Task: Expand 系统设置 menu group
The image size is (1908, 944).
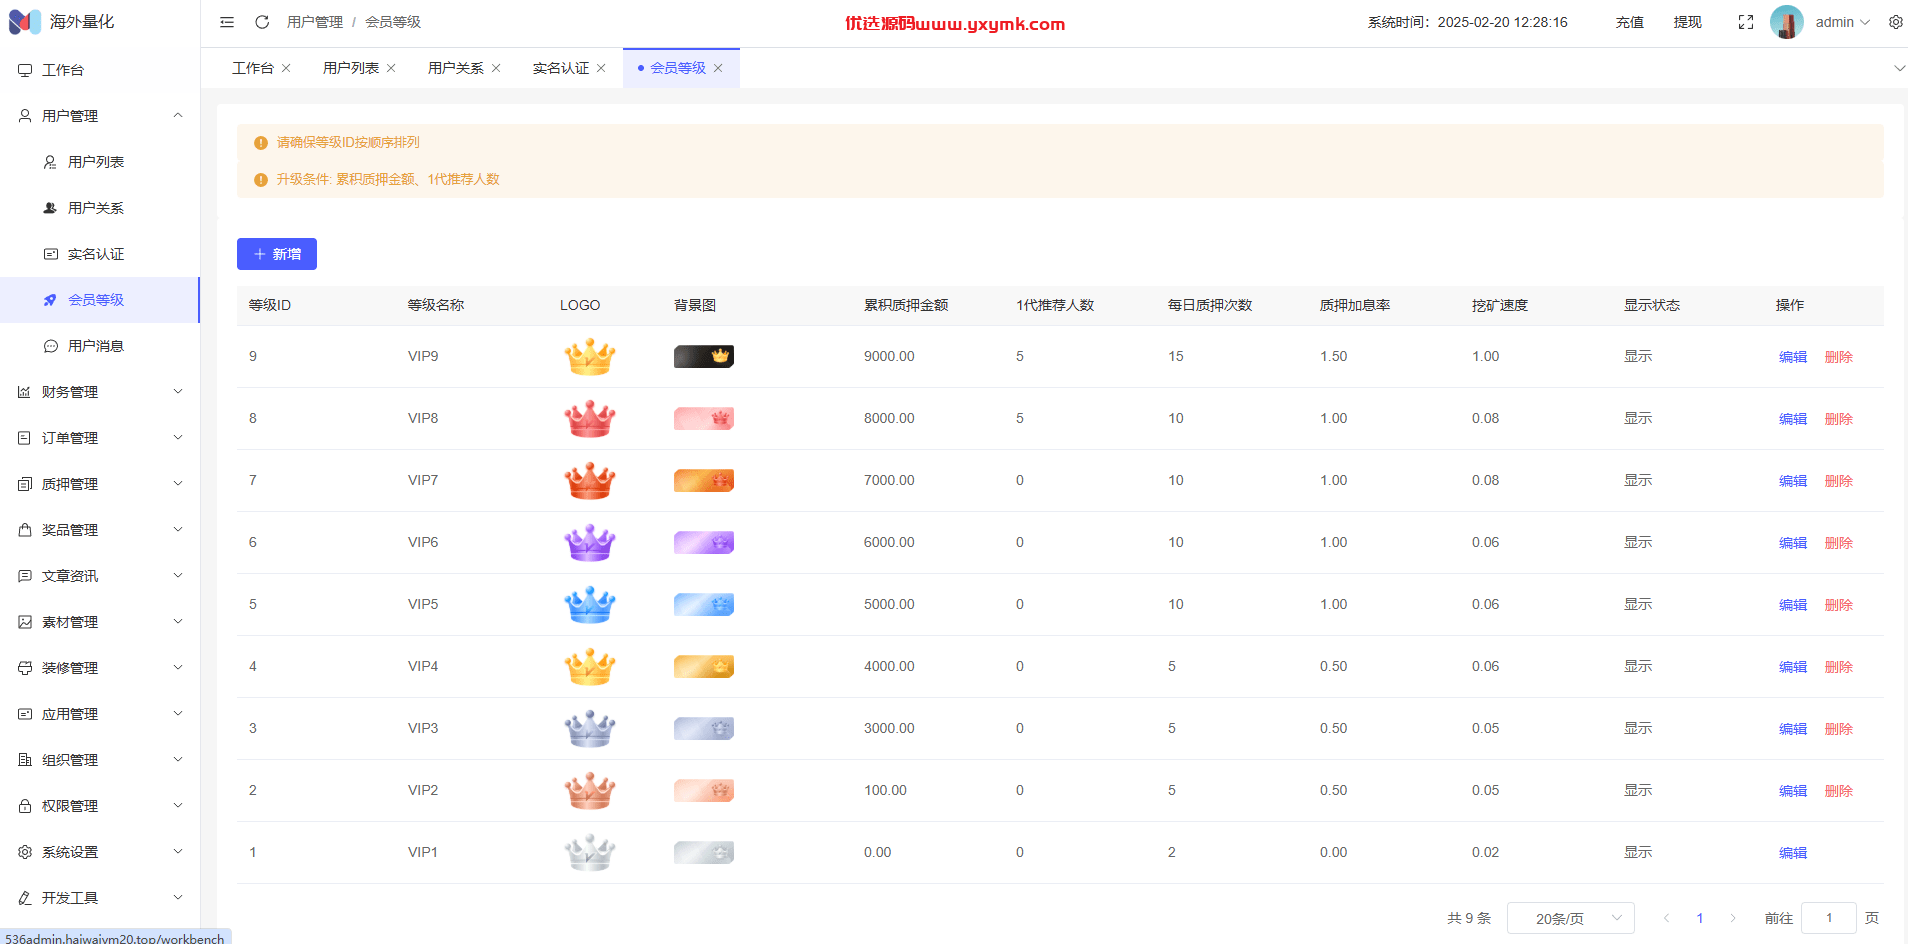Action: (100, 852)
